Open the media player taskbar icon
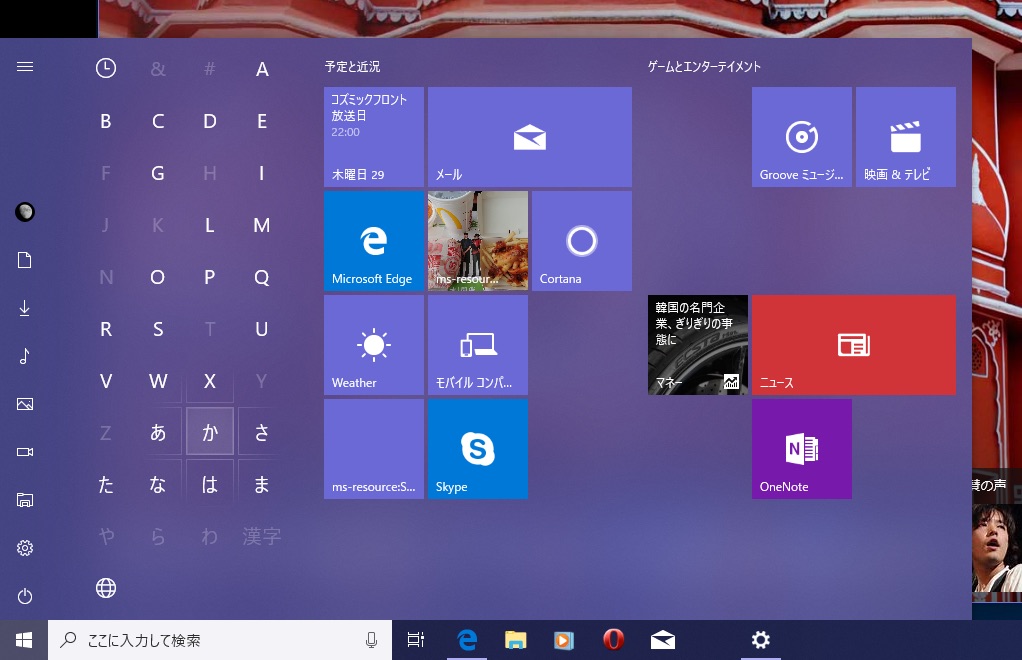The image size is (1022, 660). [564, 640]
